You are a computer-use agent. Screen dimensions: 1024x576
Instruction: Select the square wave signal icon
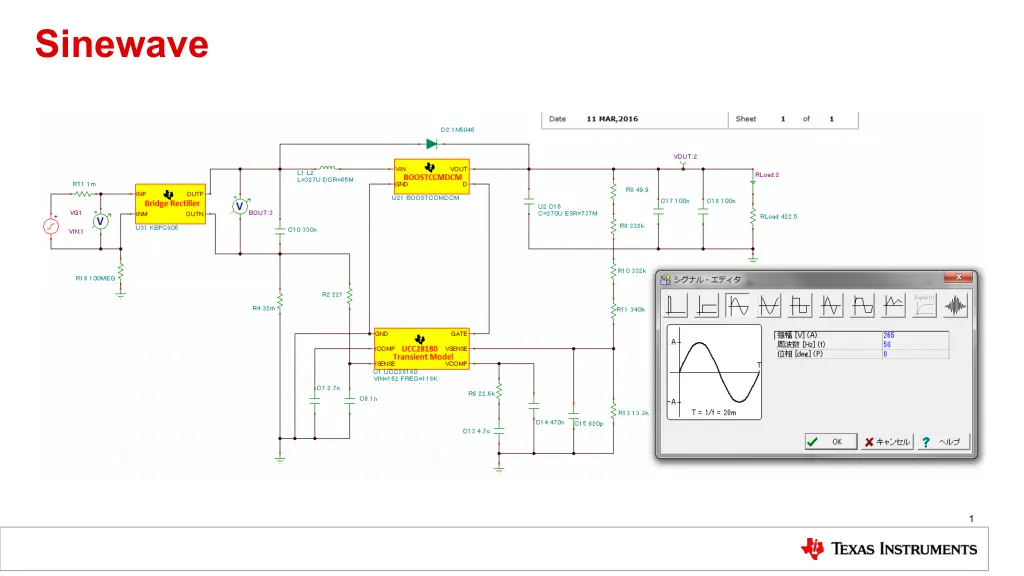click(x=800, y=304)
